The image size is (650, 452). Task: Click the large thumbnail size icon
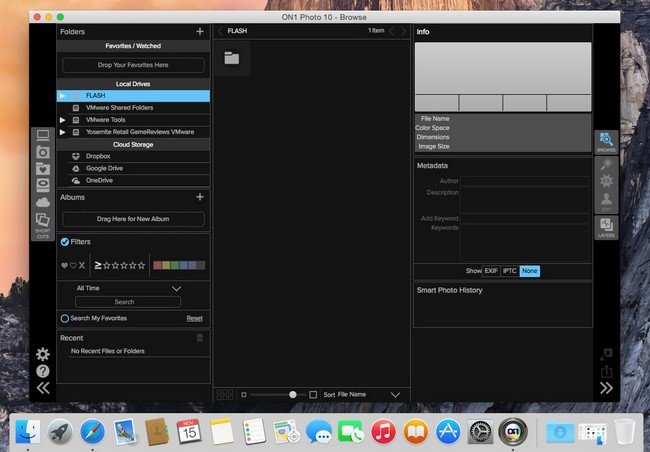click(x=313, y=395)
